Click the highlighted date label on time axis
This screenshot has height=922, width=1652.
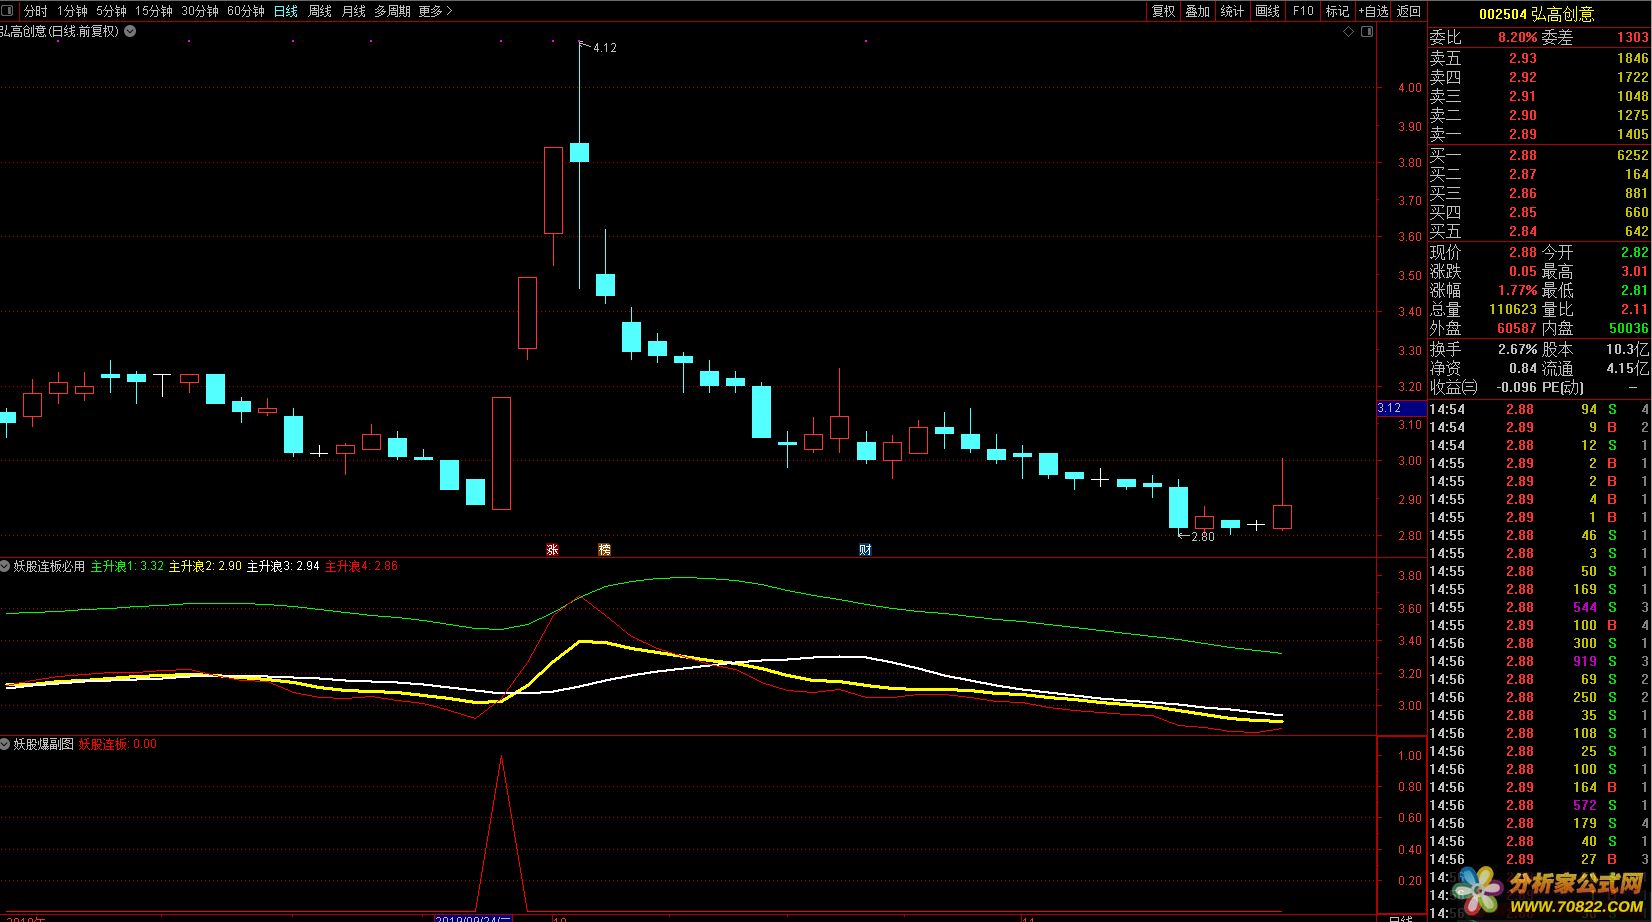474,917
